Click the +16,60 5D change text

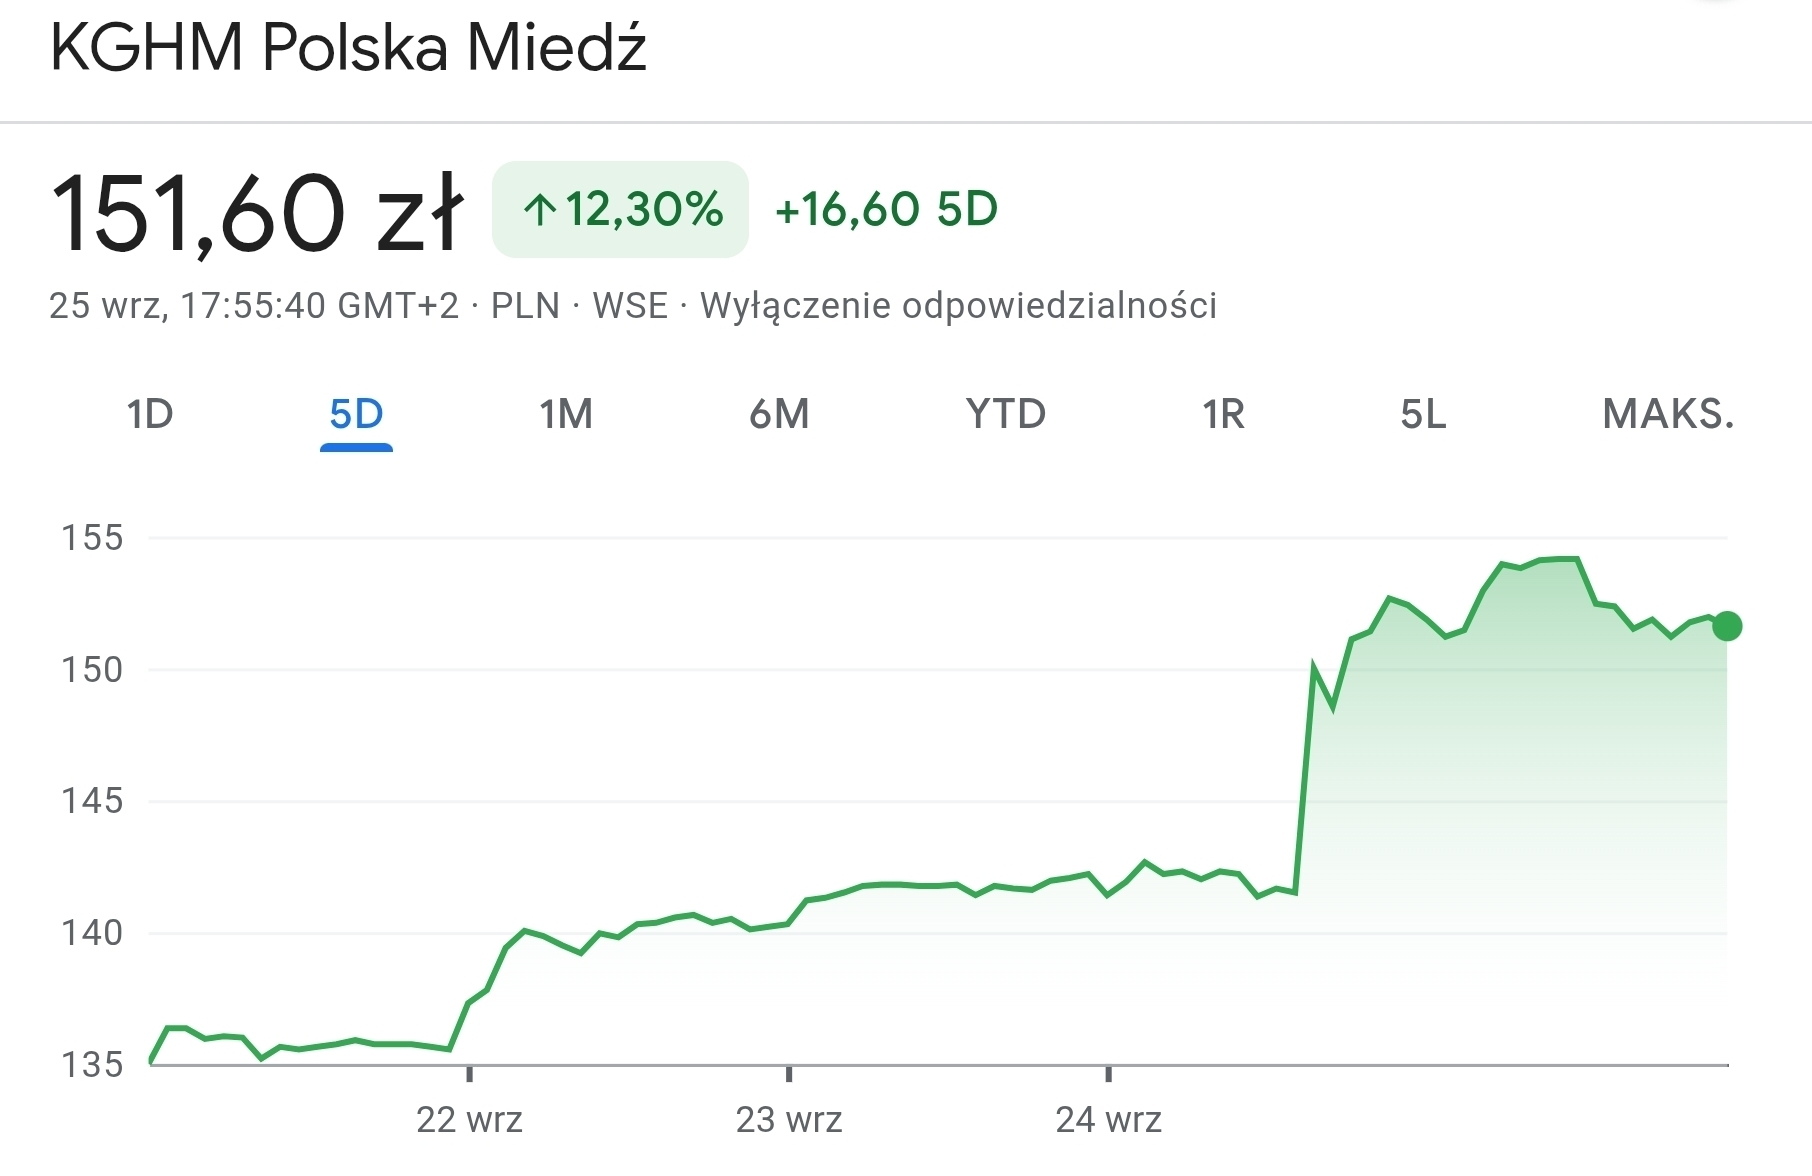click(x=886, y=210)
